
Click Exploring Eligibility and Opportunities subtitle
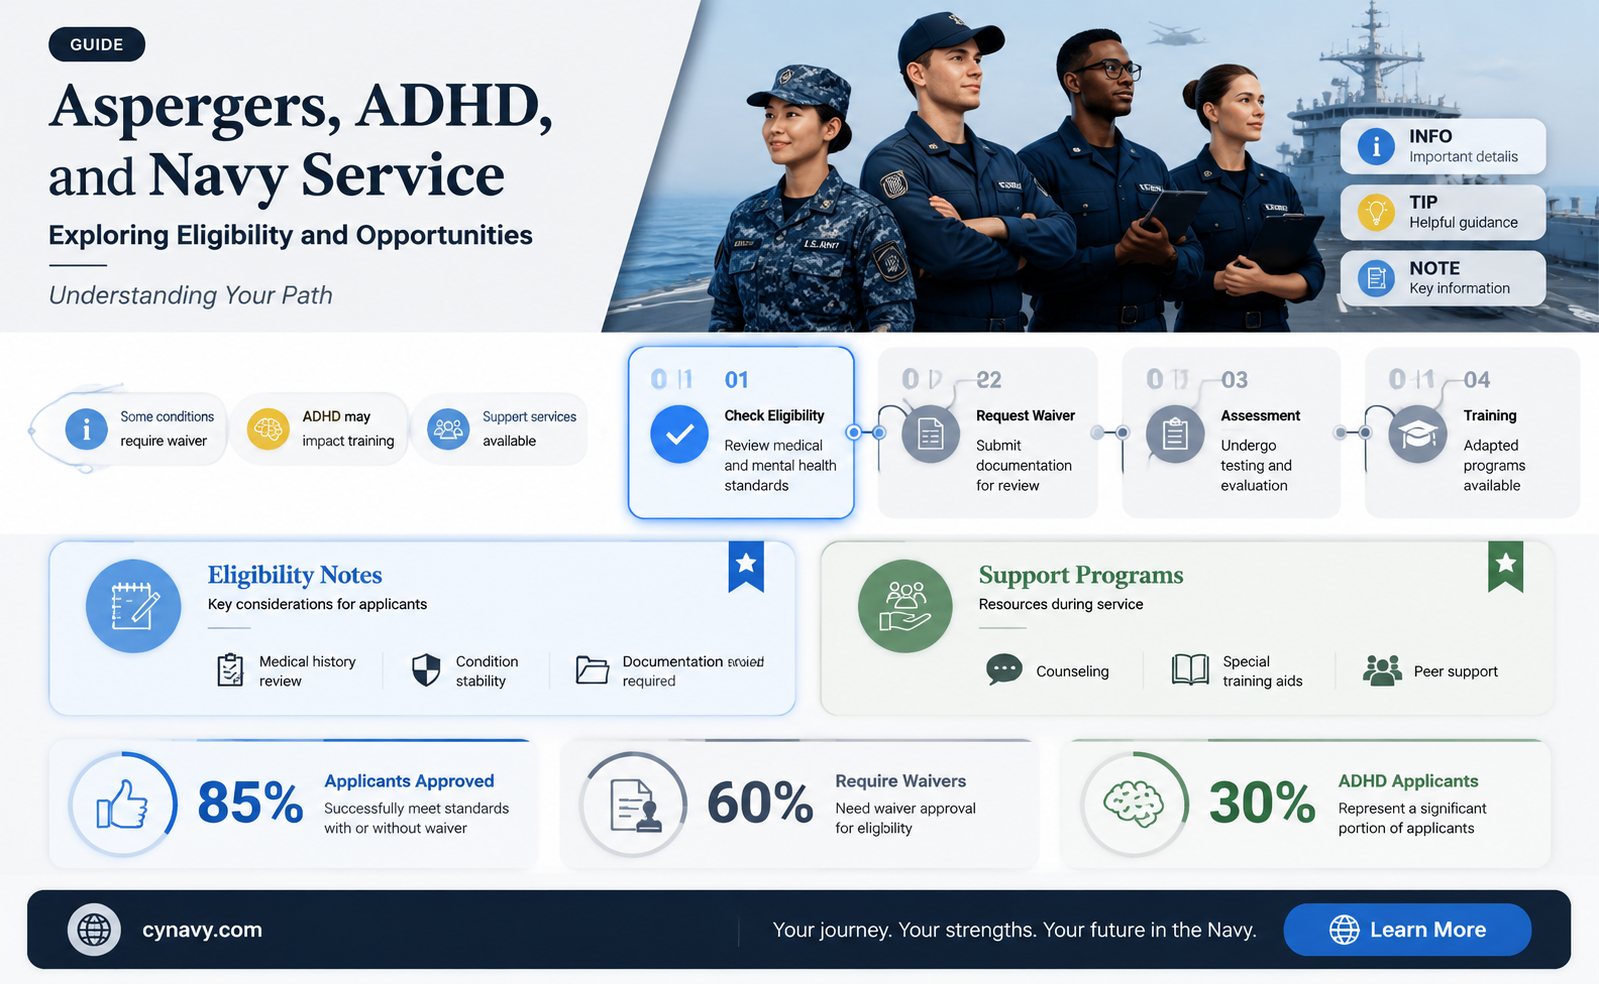point(291,235)
